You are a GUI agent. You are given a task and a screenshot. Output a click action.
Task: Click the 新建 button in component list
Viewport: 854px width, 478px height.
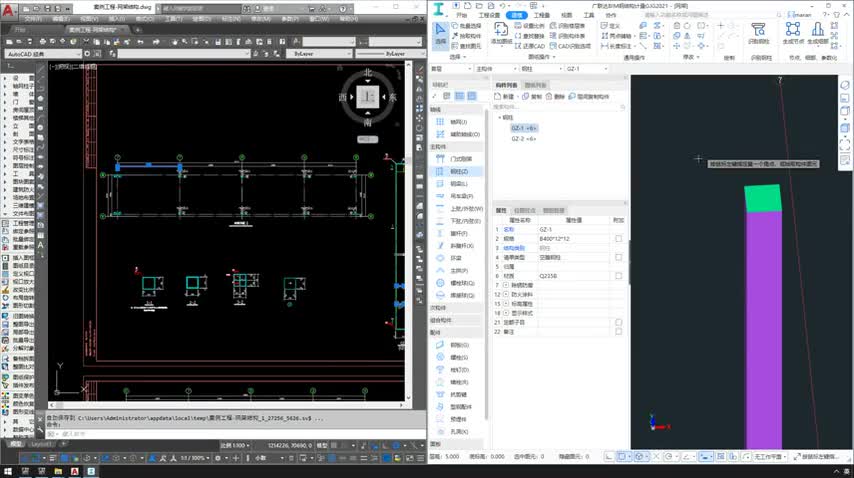(x=506, y=97)
